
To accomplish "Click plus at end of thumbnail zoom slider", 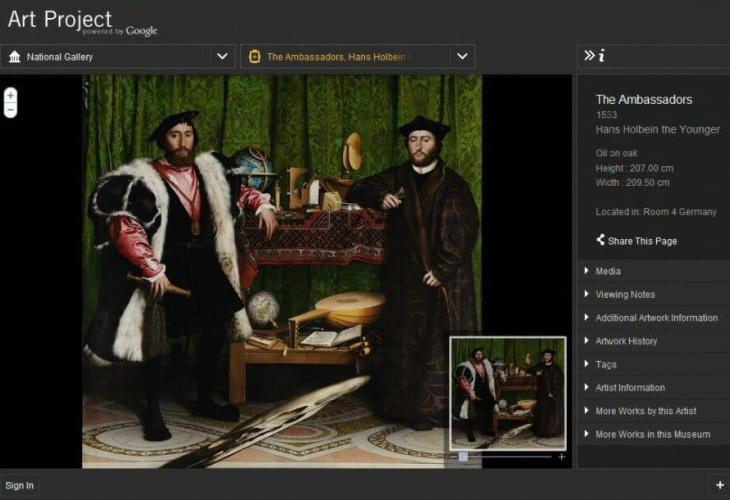I will point(561,457).
